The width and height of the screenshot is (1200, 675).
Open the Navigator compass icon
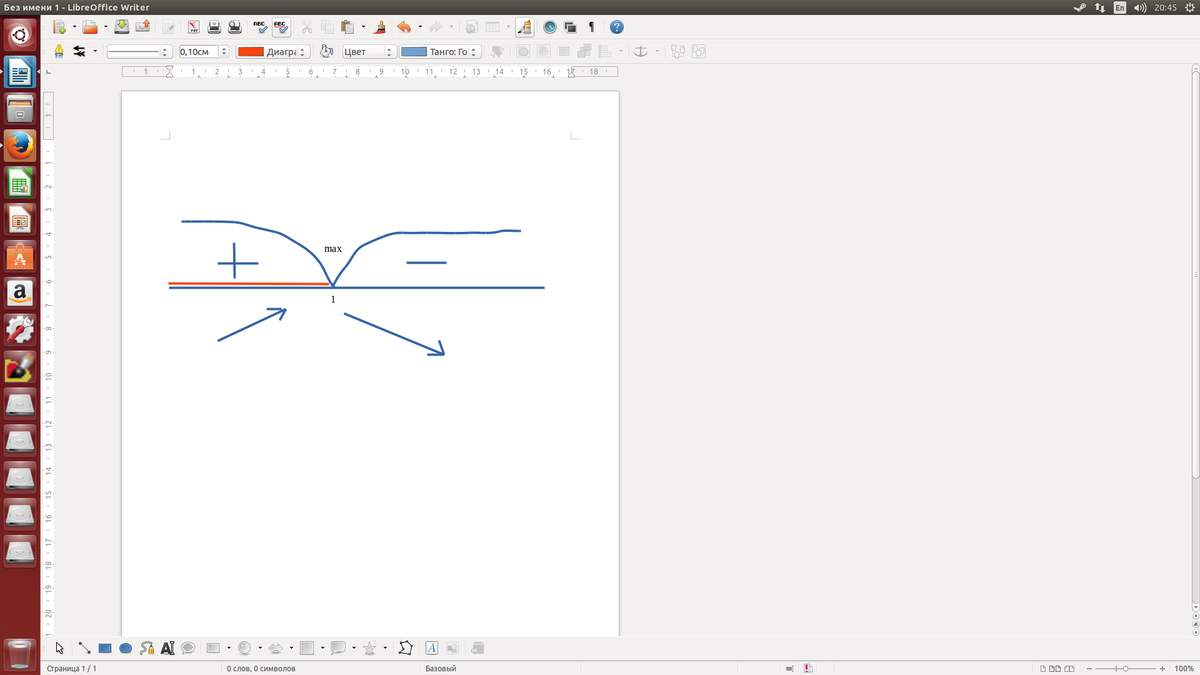point(549,27)
